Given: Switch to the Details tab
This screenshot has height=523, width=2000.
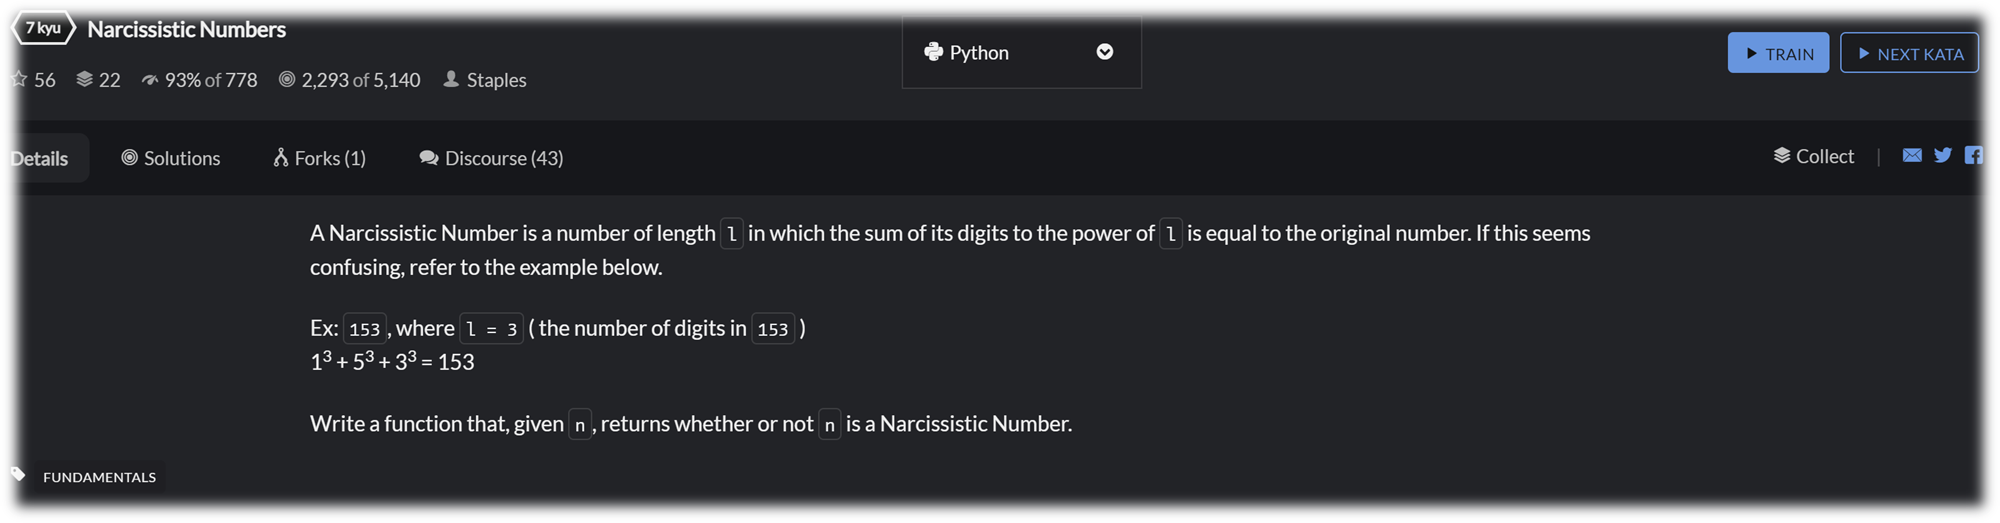Looking at the screenshot, I should pyautogui.click(x=40, y=158).
